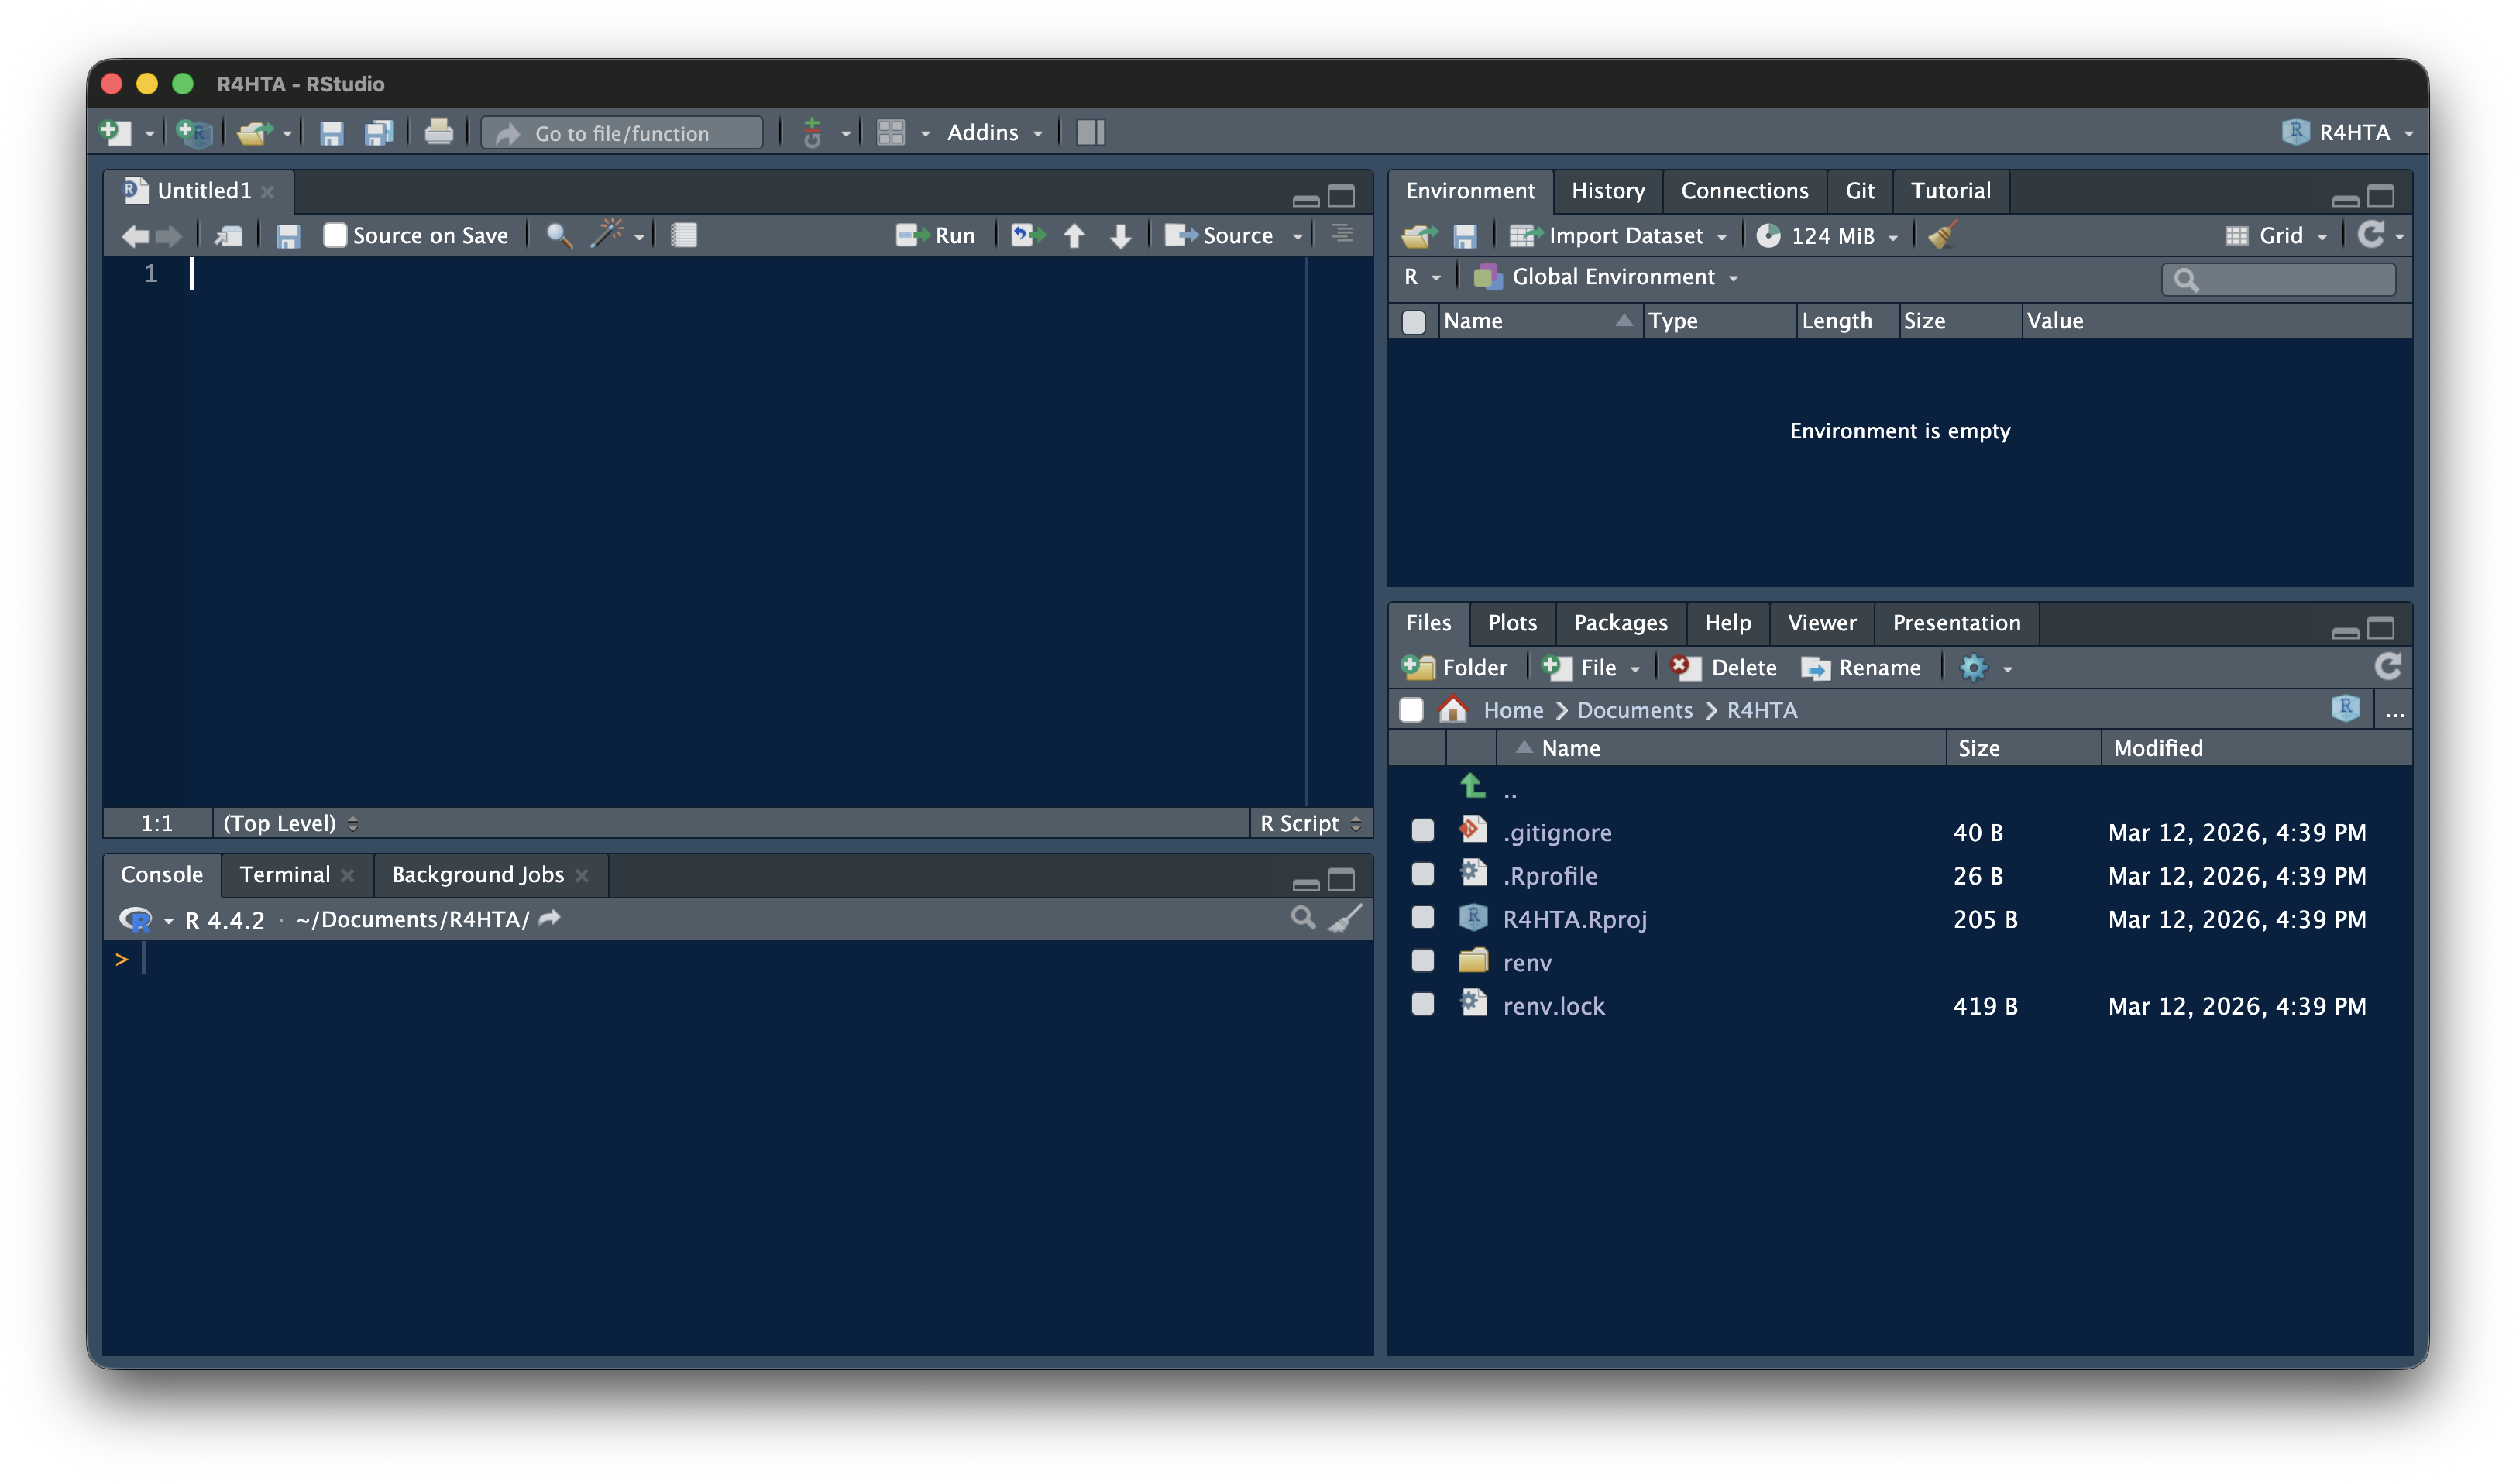Click the Go to file/function field

[622, 133]
